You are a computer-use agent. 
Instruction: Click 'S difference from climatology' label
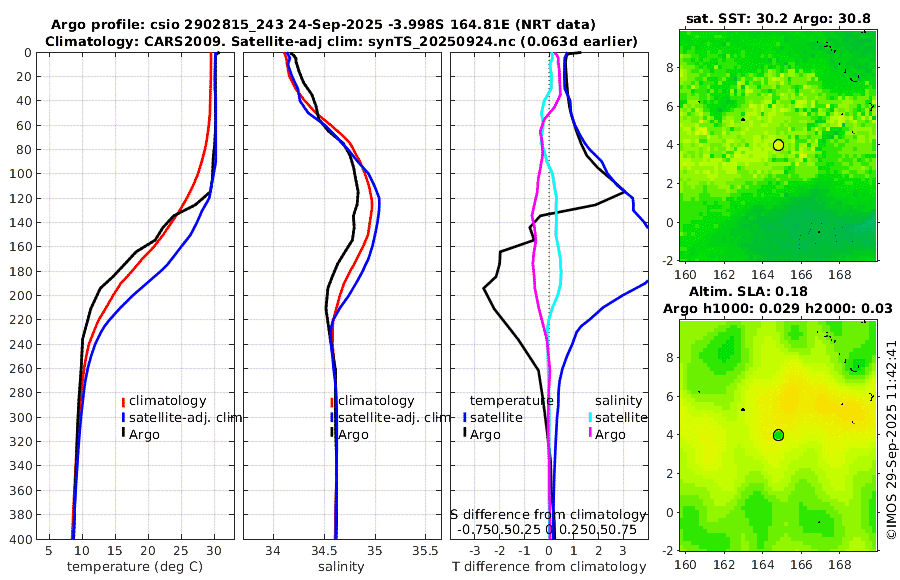[x=548, y=515]
